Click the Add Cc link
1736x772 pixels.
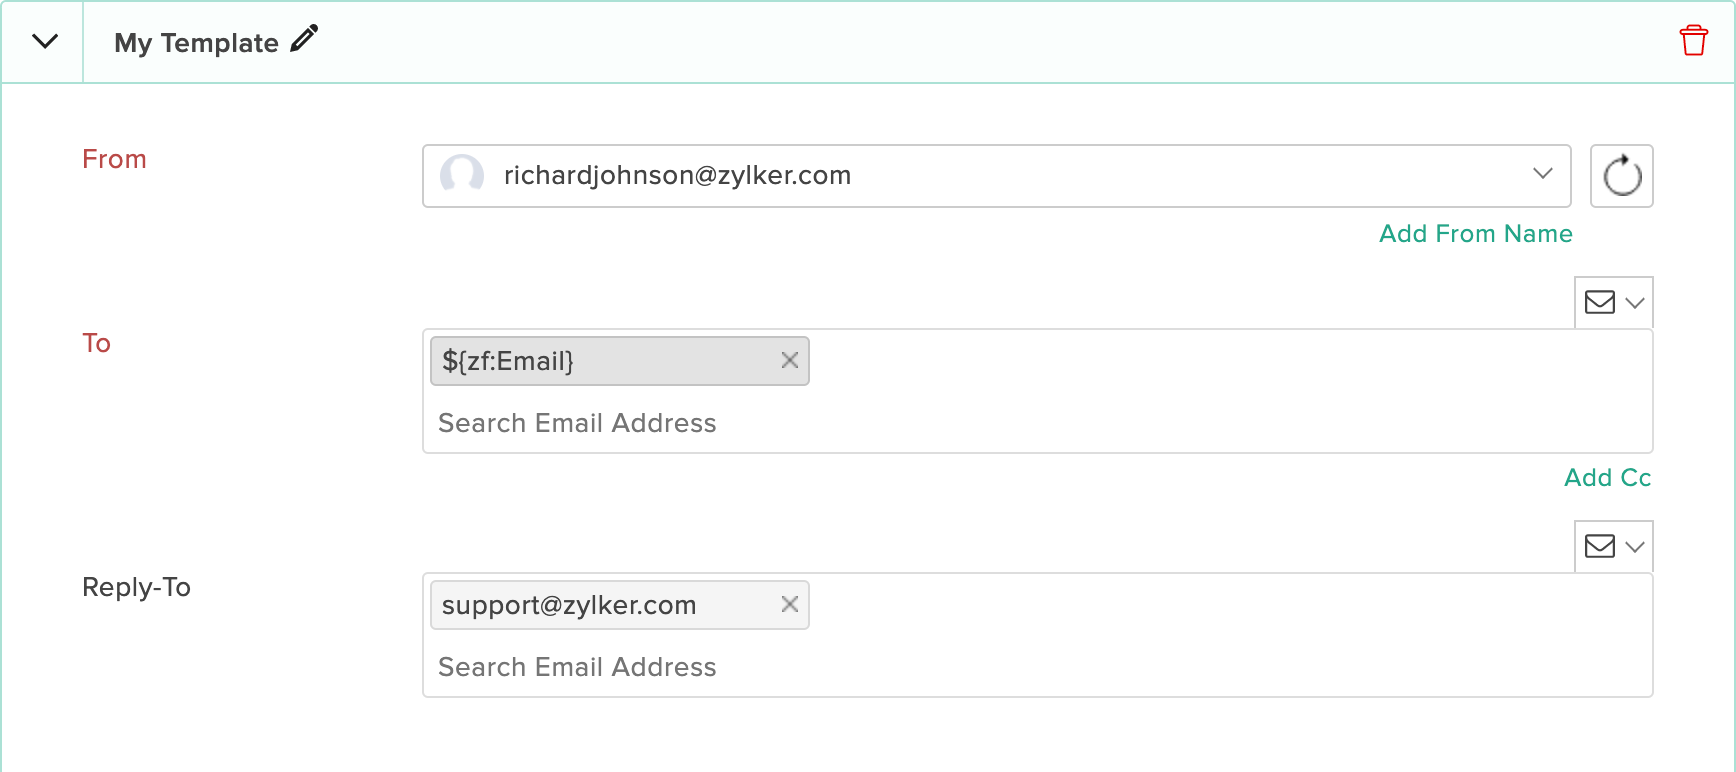pos(1608,478)
